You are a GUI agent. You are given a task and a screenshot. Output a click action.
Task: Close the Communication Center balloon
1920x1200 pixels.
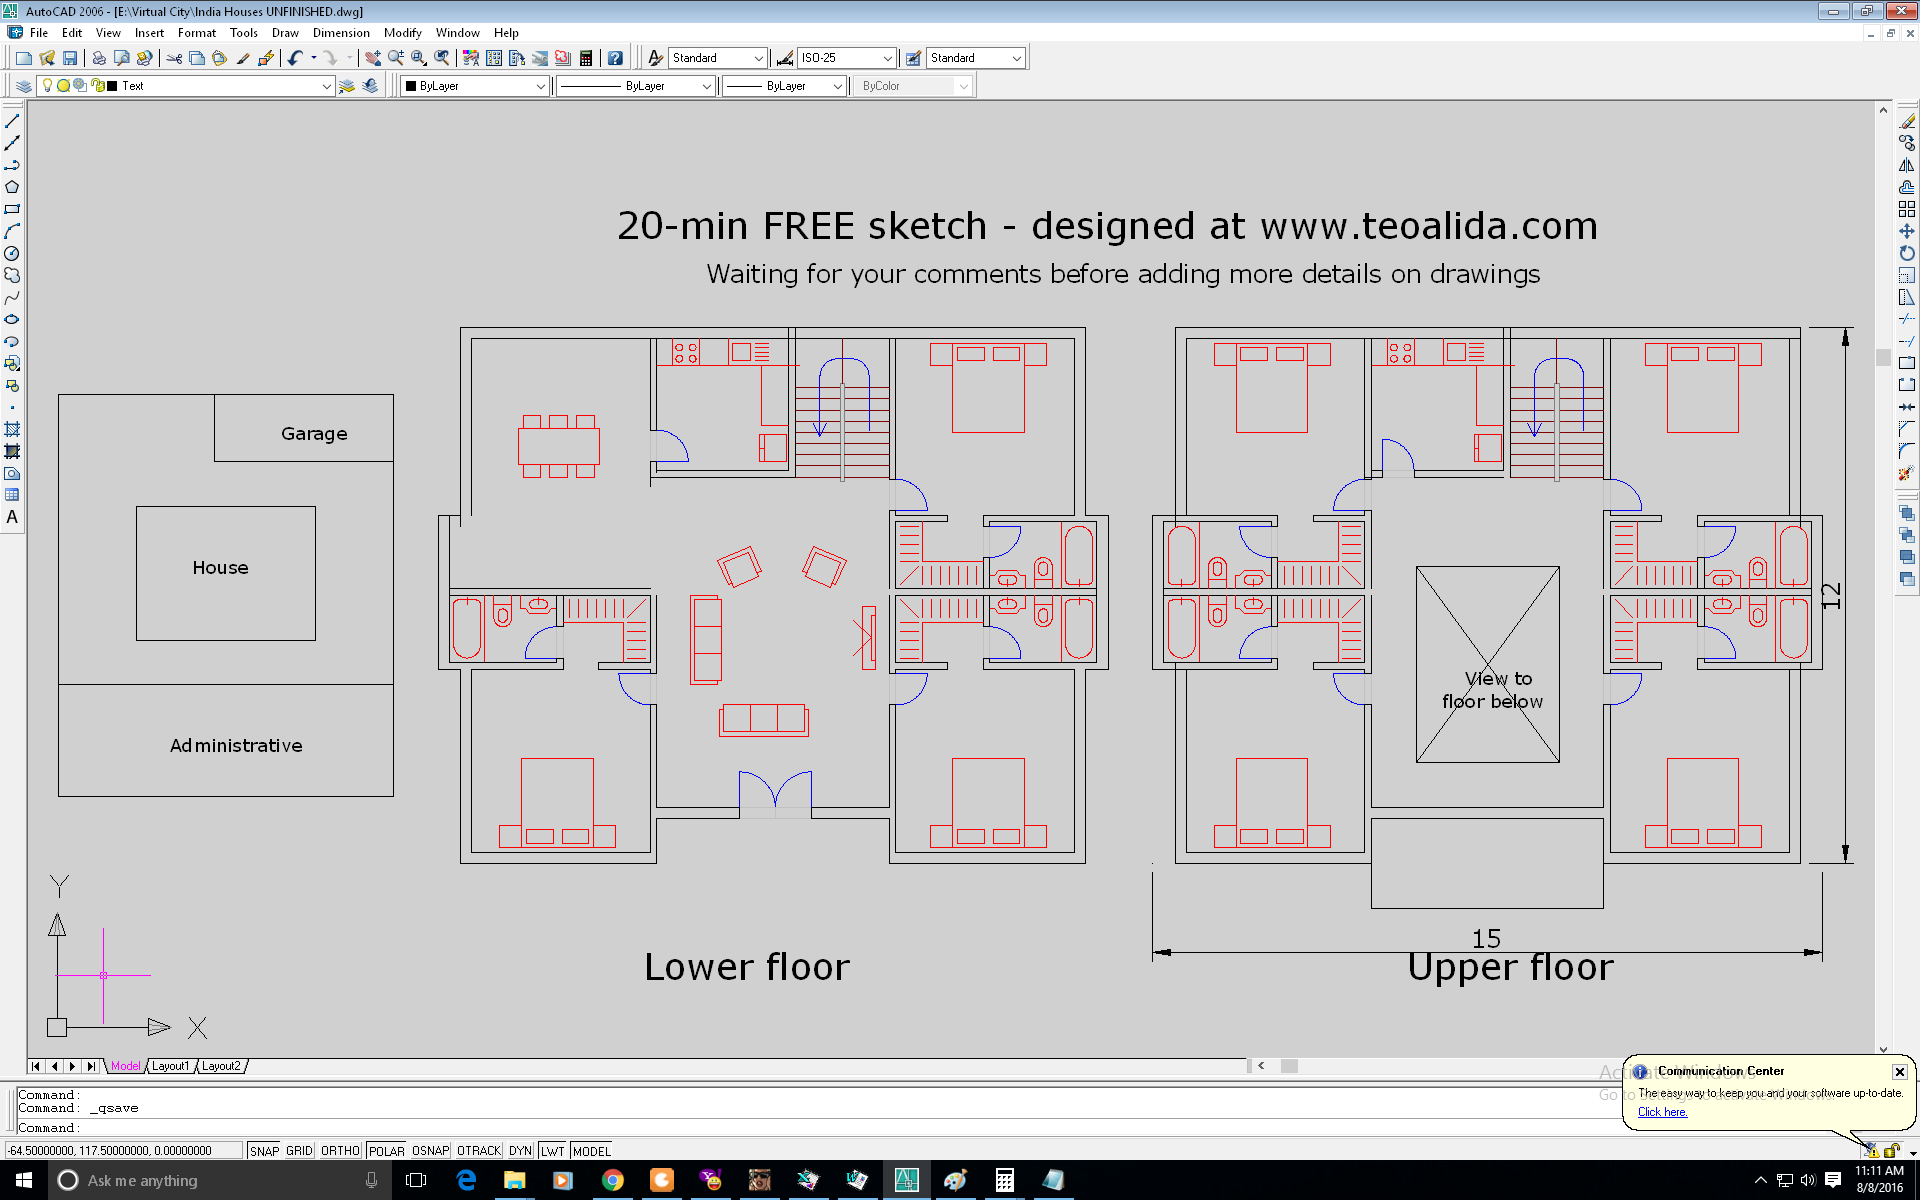click(1899, 1072)
